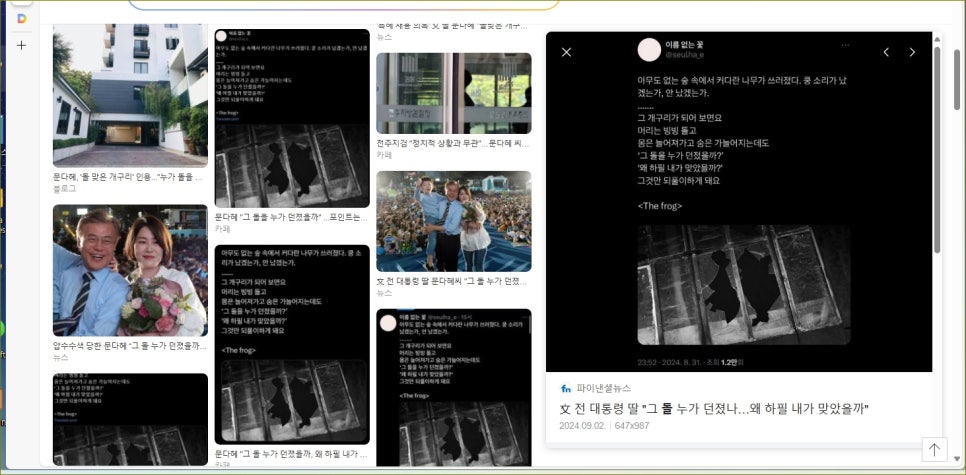Viewport: 966px width, 475px height.
Task: Open the glass door entrance thumbnail
Action: (453, 93)
